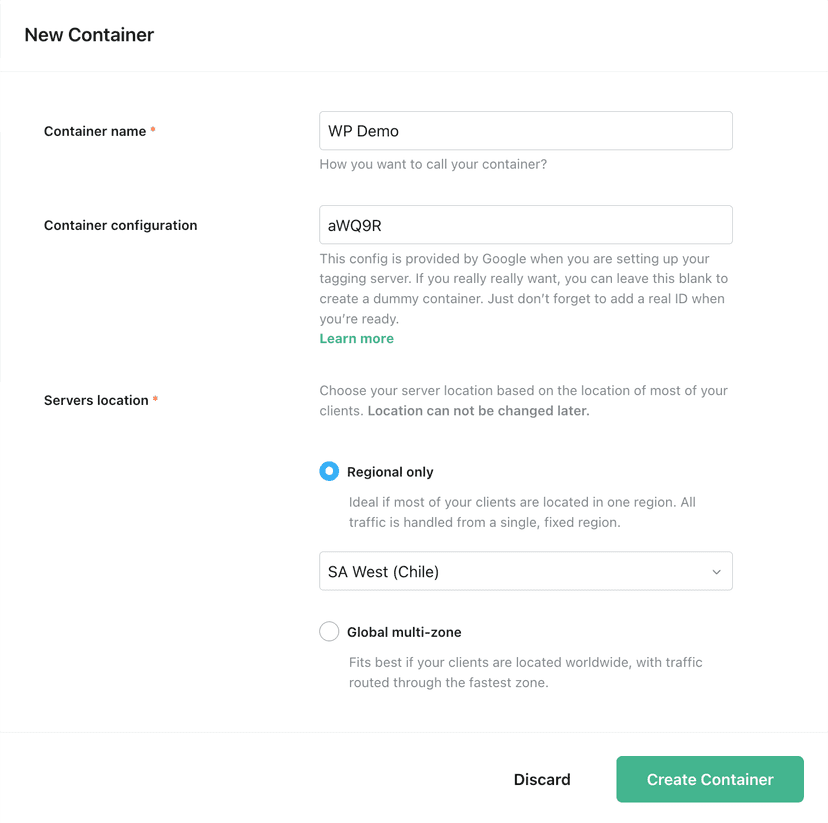This screenshot has height=823, width=828.
Task: Discard the new container form
Action: [542, 779]
